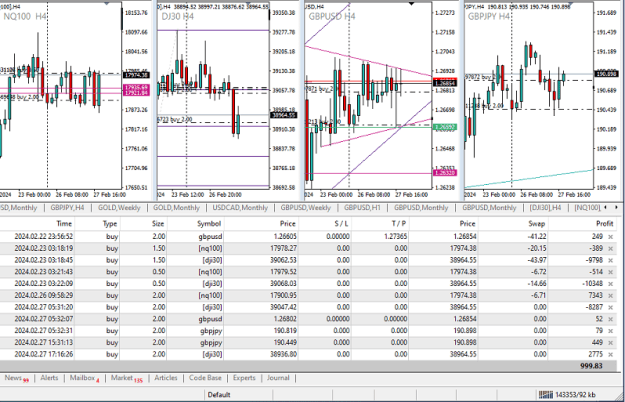Click the 38964.55 current price label on DJ30

tap(283, 115)
